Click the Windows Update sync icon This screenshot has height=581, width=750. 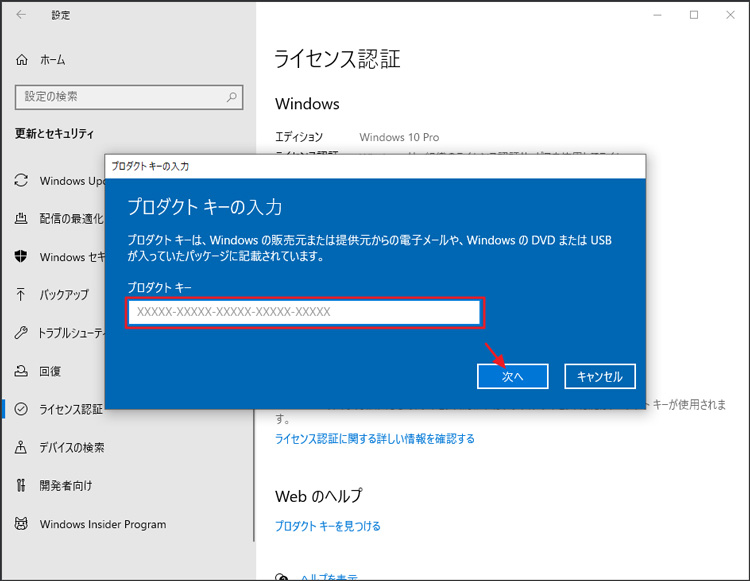21,181
